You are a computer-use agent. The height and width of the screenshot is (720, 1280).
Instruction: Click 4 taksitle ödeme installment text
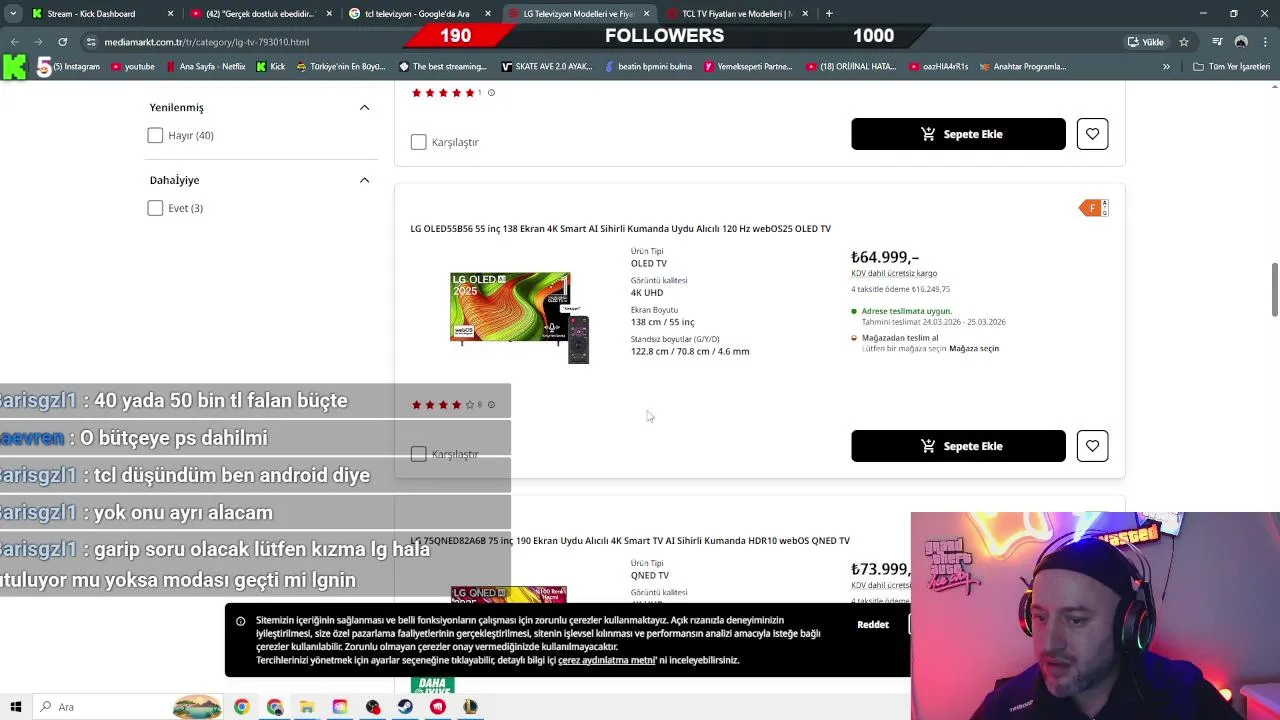click(901, 289)
